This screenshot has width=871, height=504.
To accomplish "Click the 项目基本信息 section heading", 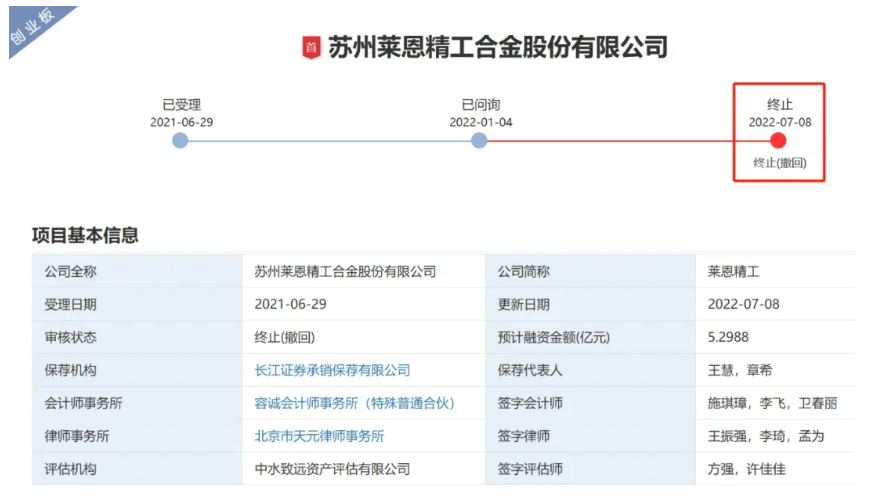I will pyautogui.click(x=85, y=235).
